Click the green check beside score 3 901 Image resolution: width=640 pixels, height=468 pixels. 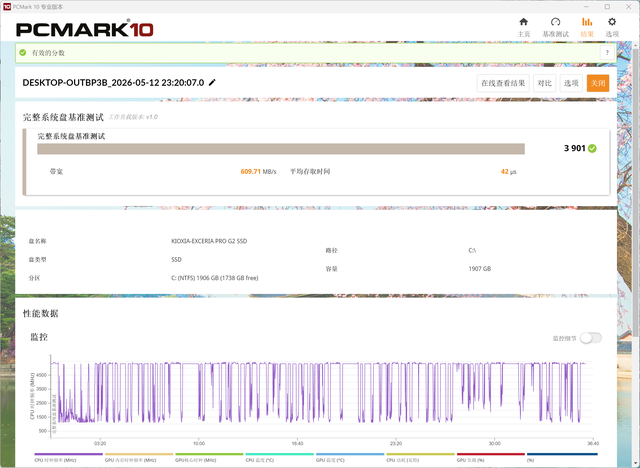(592, 149)
